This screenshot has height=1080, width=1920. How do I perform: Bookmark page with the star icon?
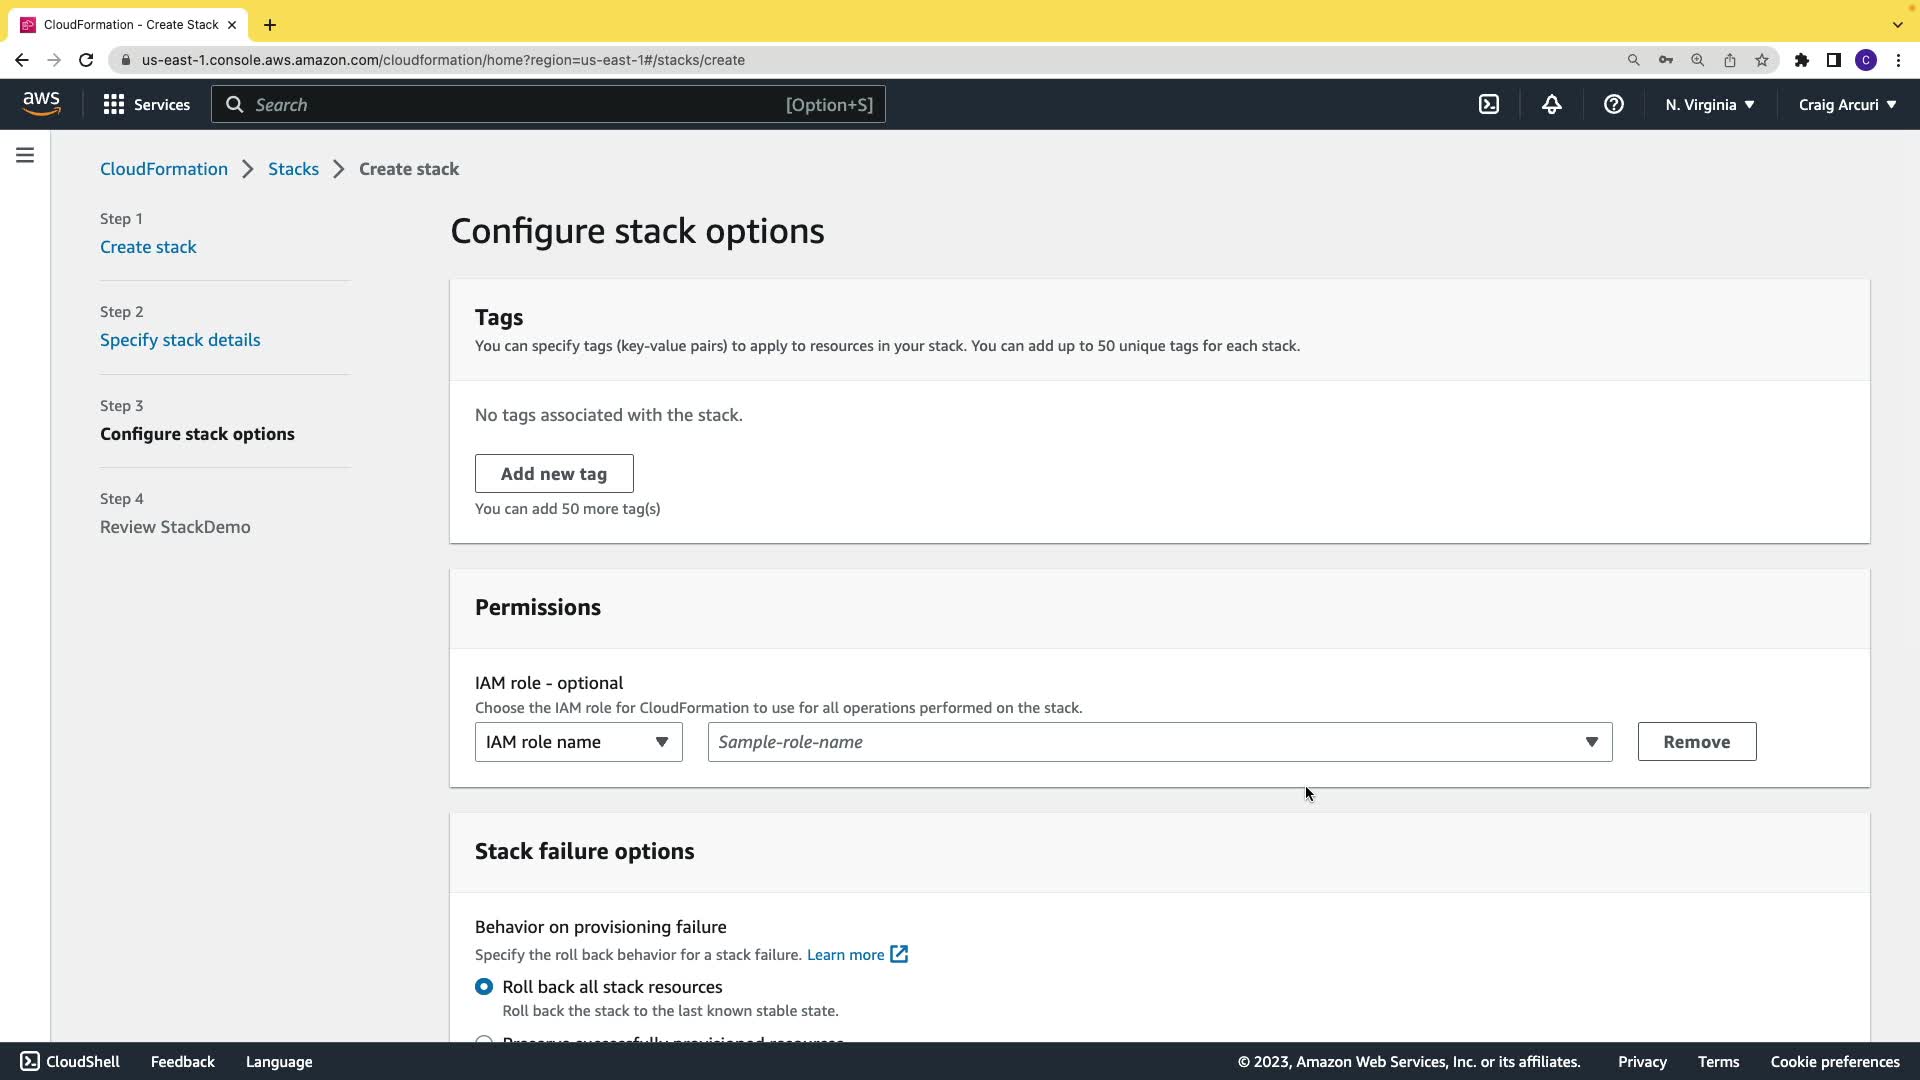pyautogui.click(x=1762, y=60)
